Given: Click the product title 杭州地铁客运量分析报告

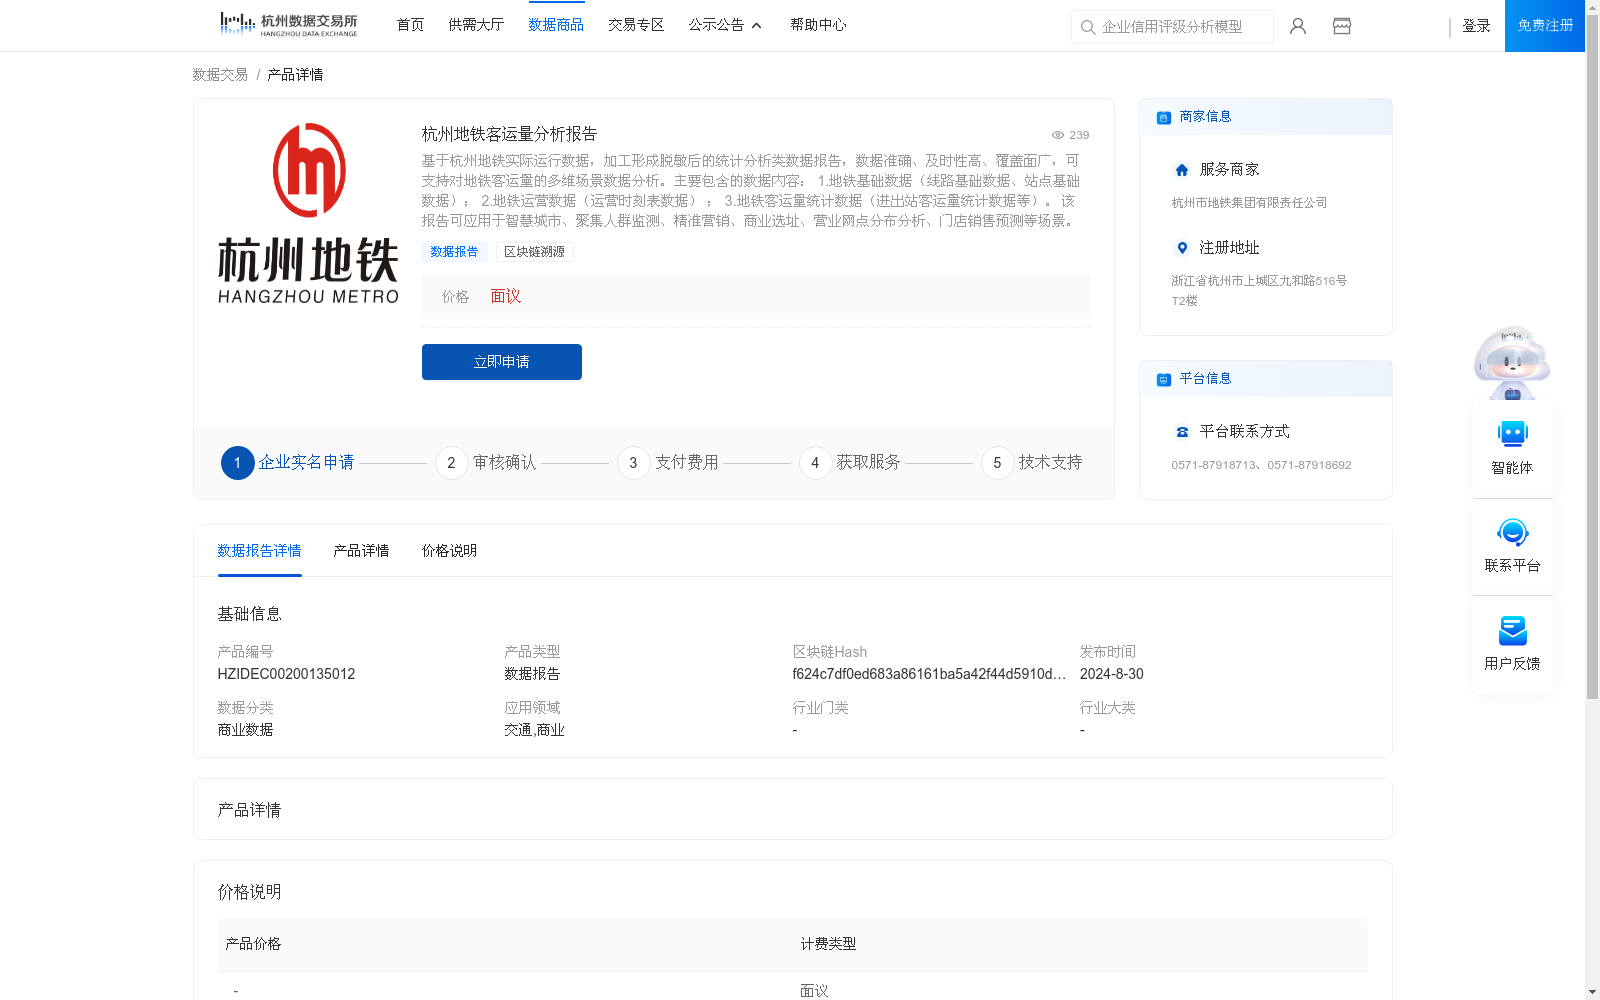Looking at the screenshot, I should (509, 134).
